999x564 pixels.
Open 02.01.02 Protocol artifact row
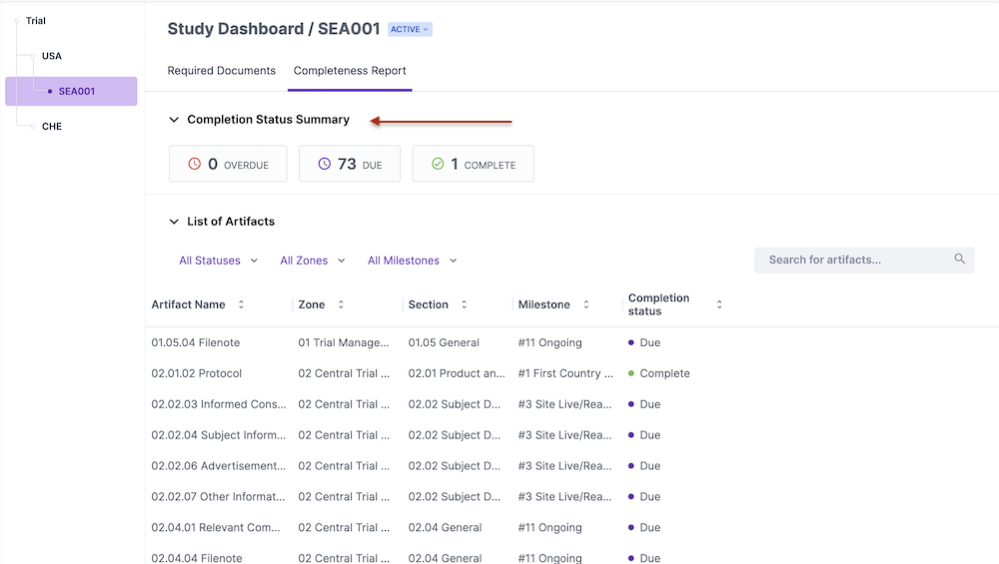[x=196, y=373]
